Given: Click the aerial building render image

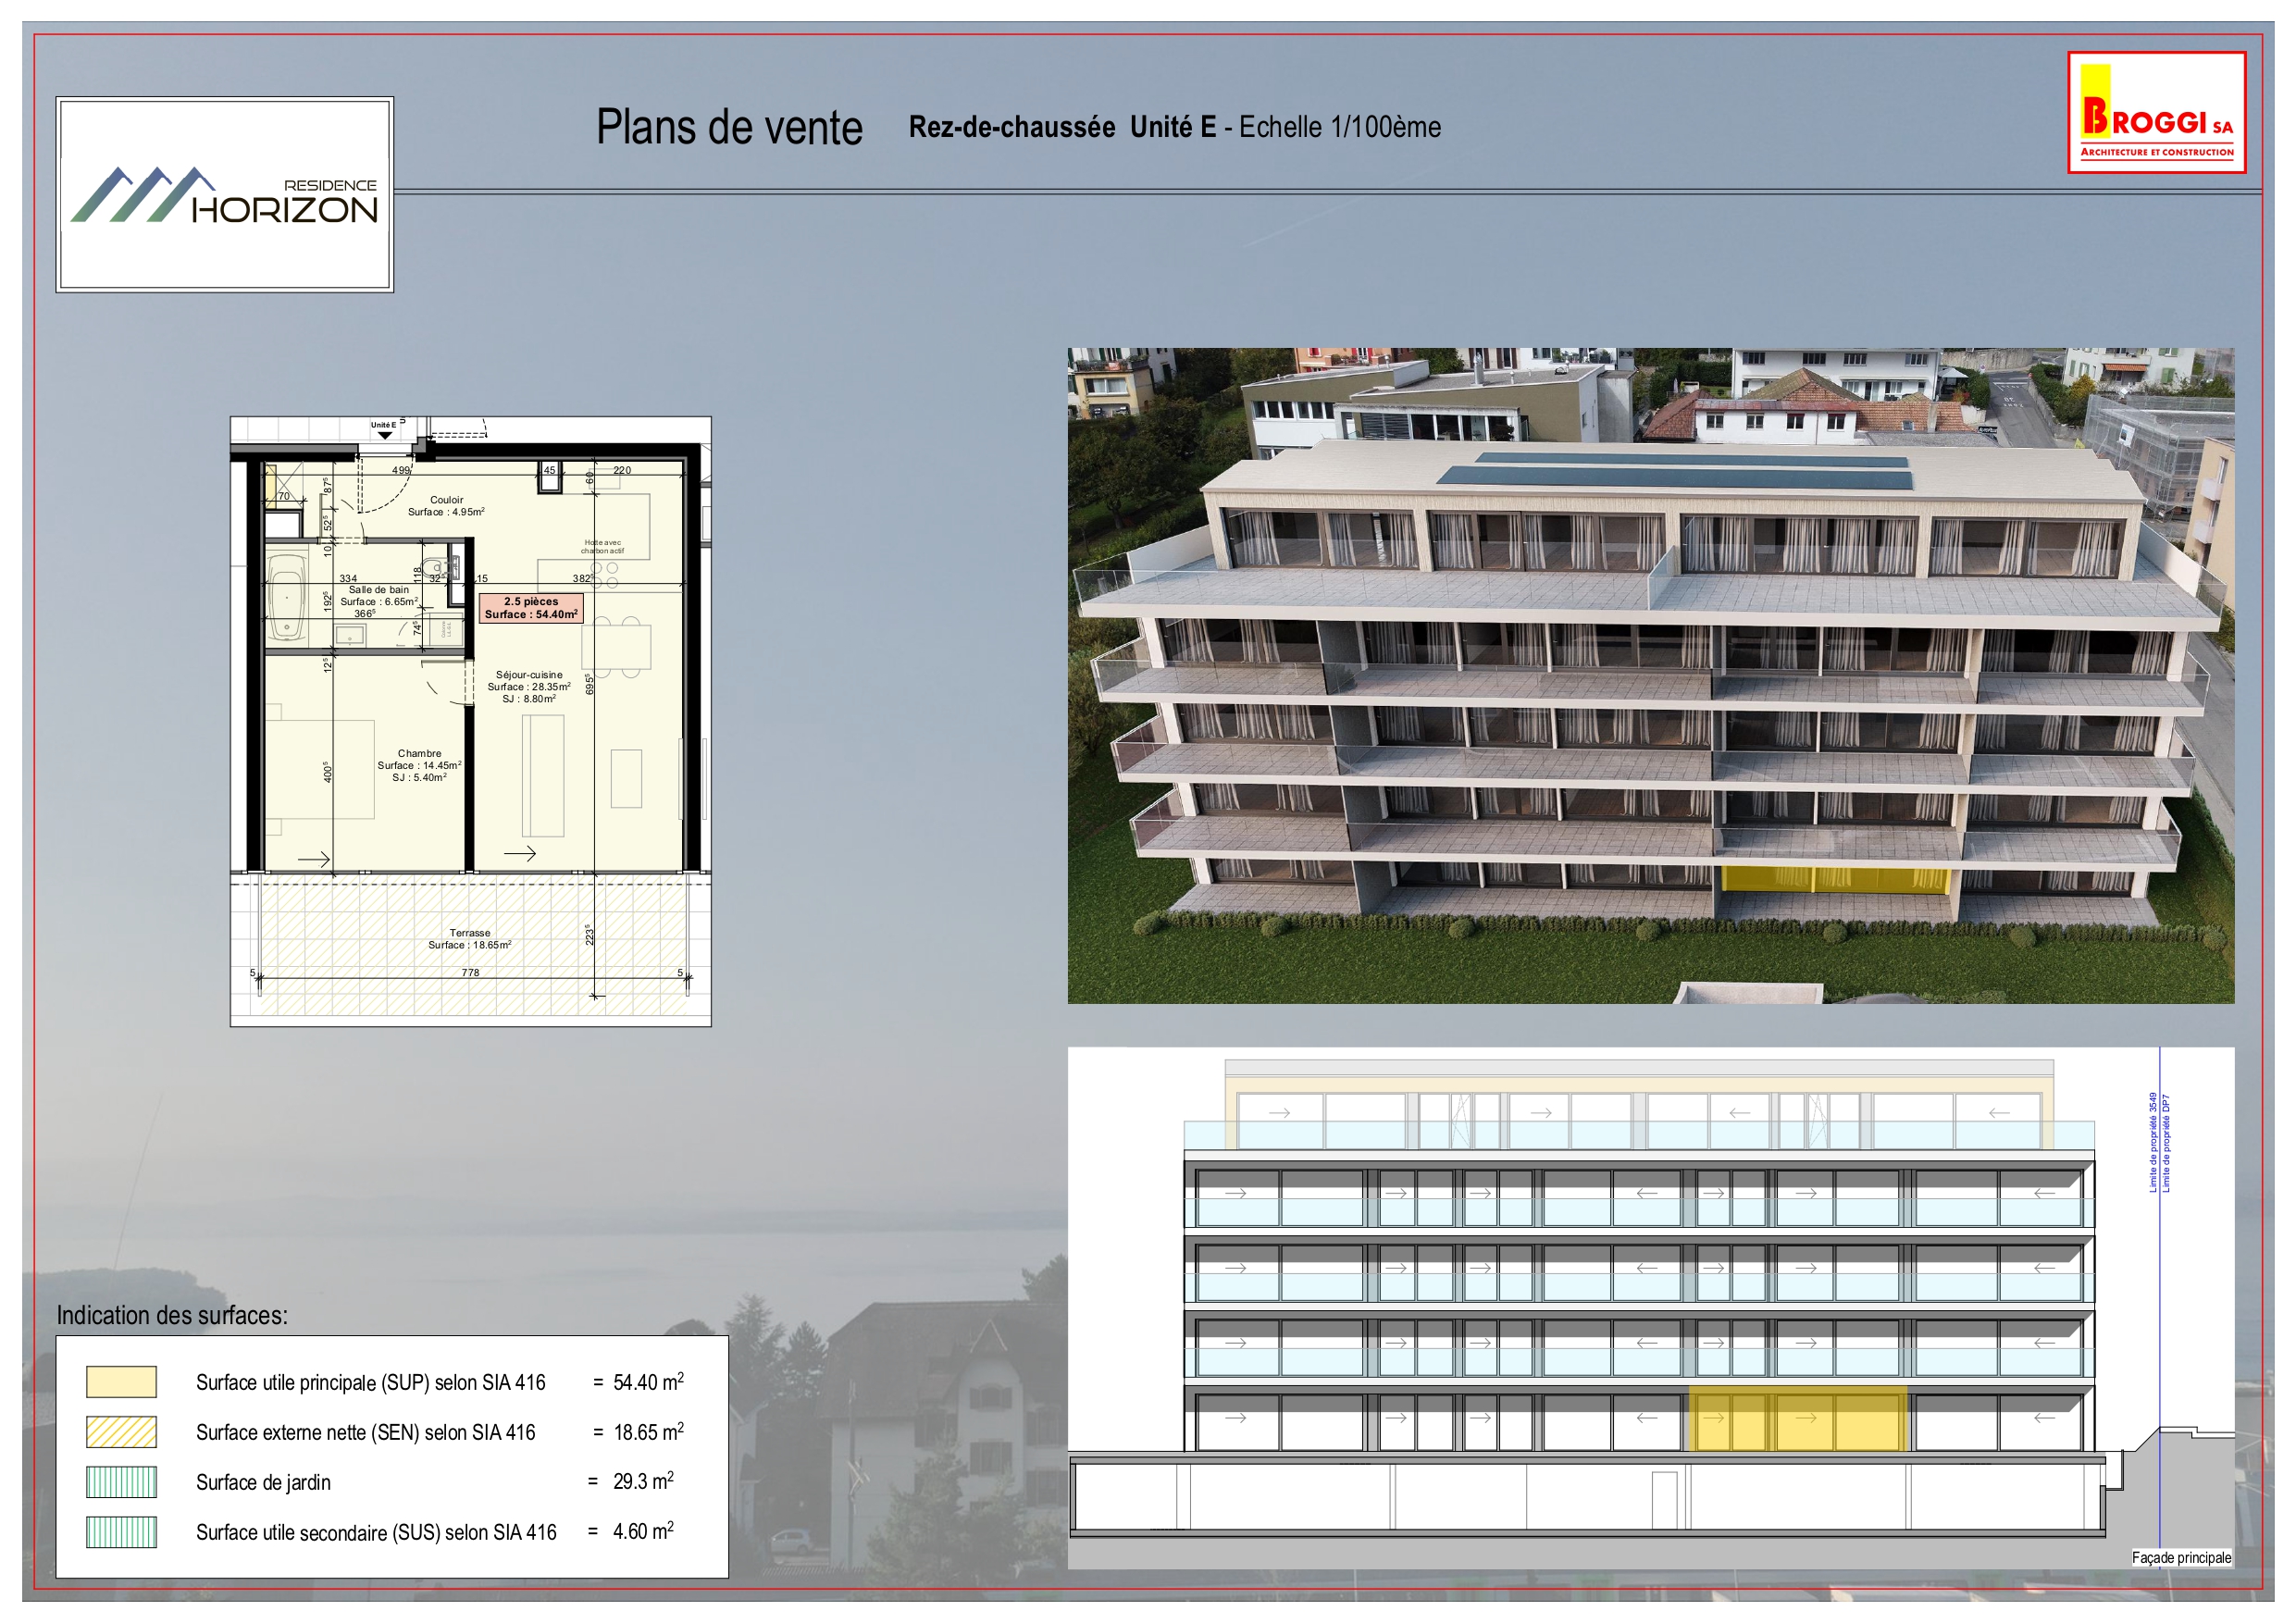Looking at the screenshot, I should click(x=1650, y=675).
